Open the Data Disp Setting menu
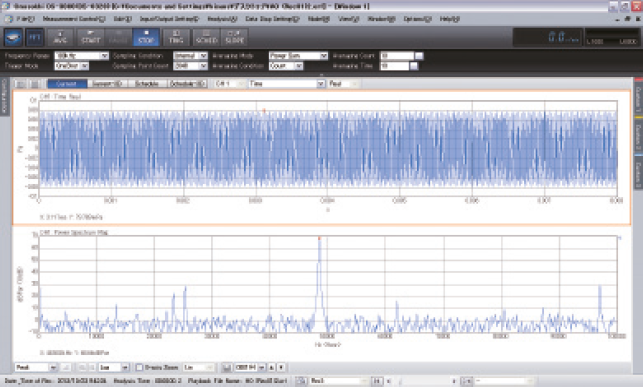Image resolution: width=643 pixels, height=387 pixels. (272, 19)
